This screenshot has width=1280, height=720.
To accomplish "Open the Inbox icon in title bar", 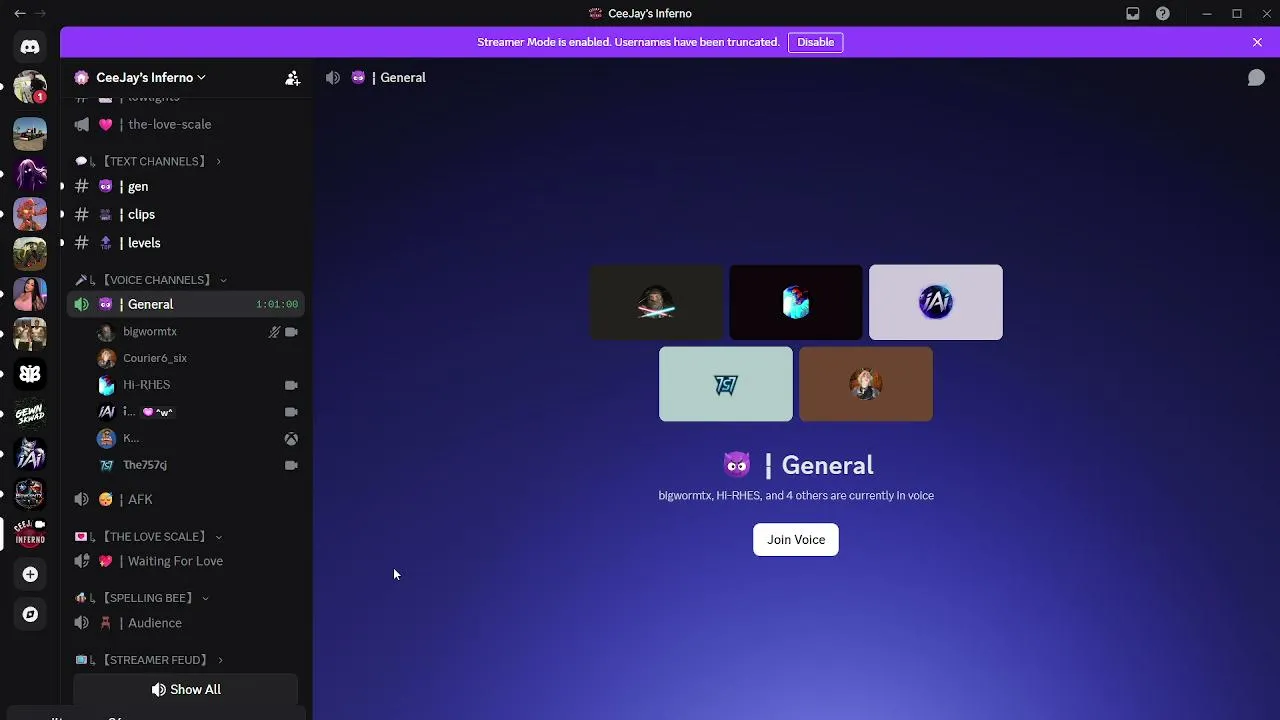I will point(1132,14).
